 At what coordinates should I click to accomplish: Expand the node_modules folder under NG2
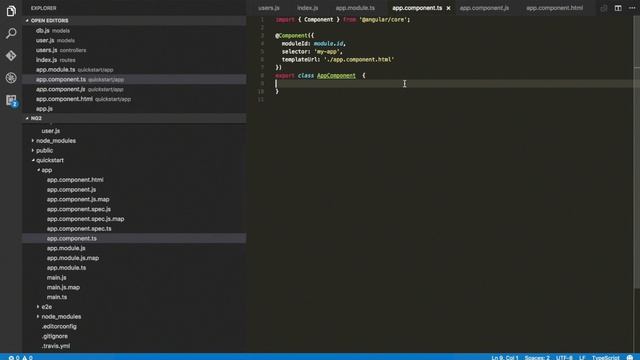[56, 141]
